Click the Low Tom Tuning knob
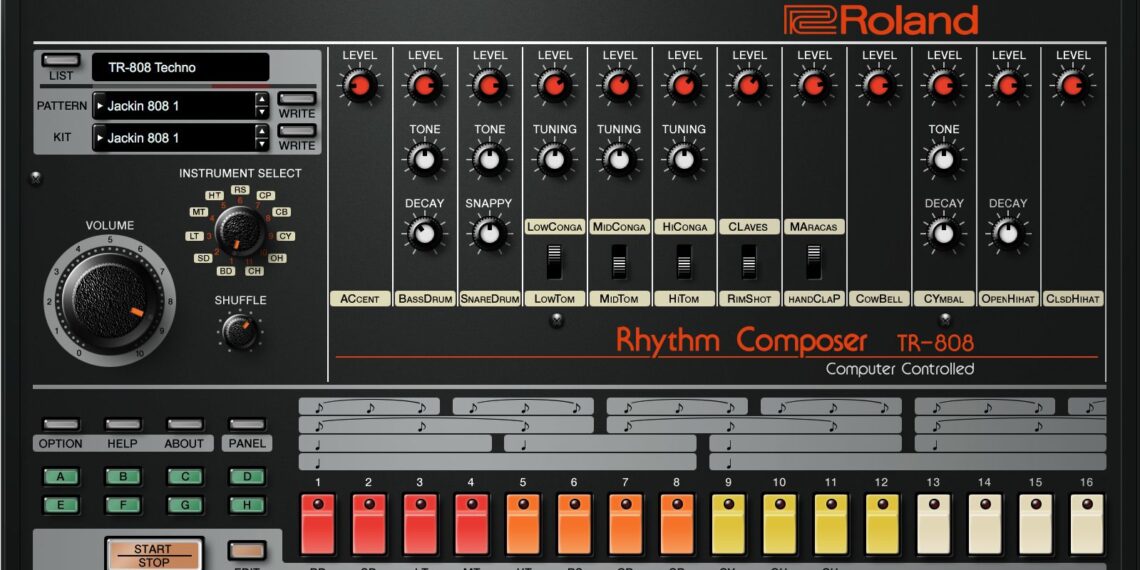1140x570 pixels. click(x=554, y=159)
